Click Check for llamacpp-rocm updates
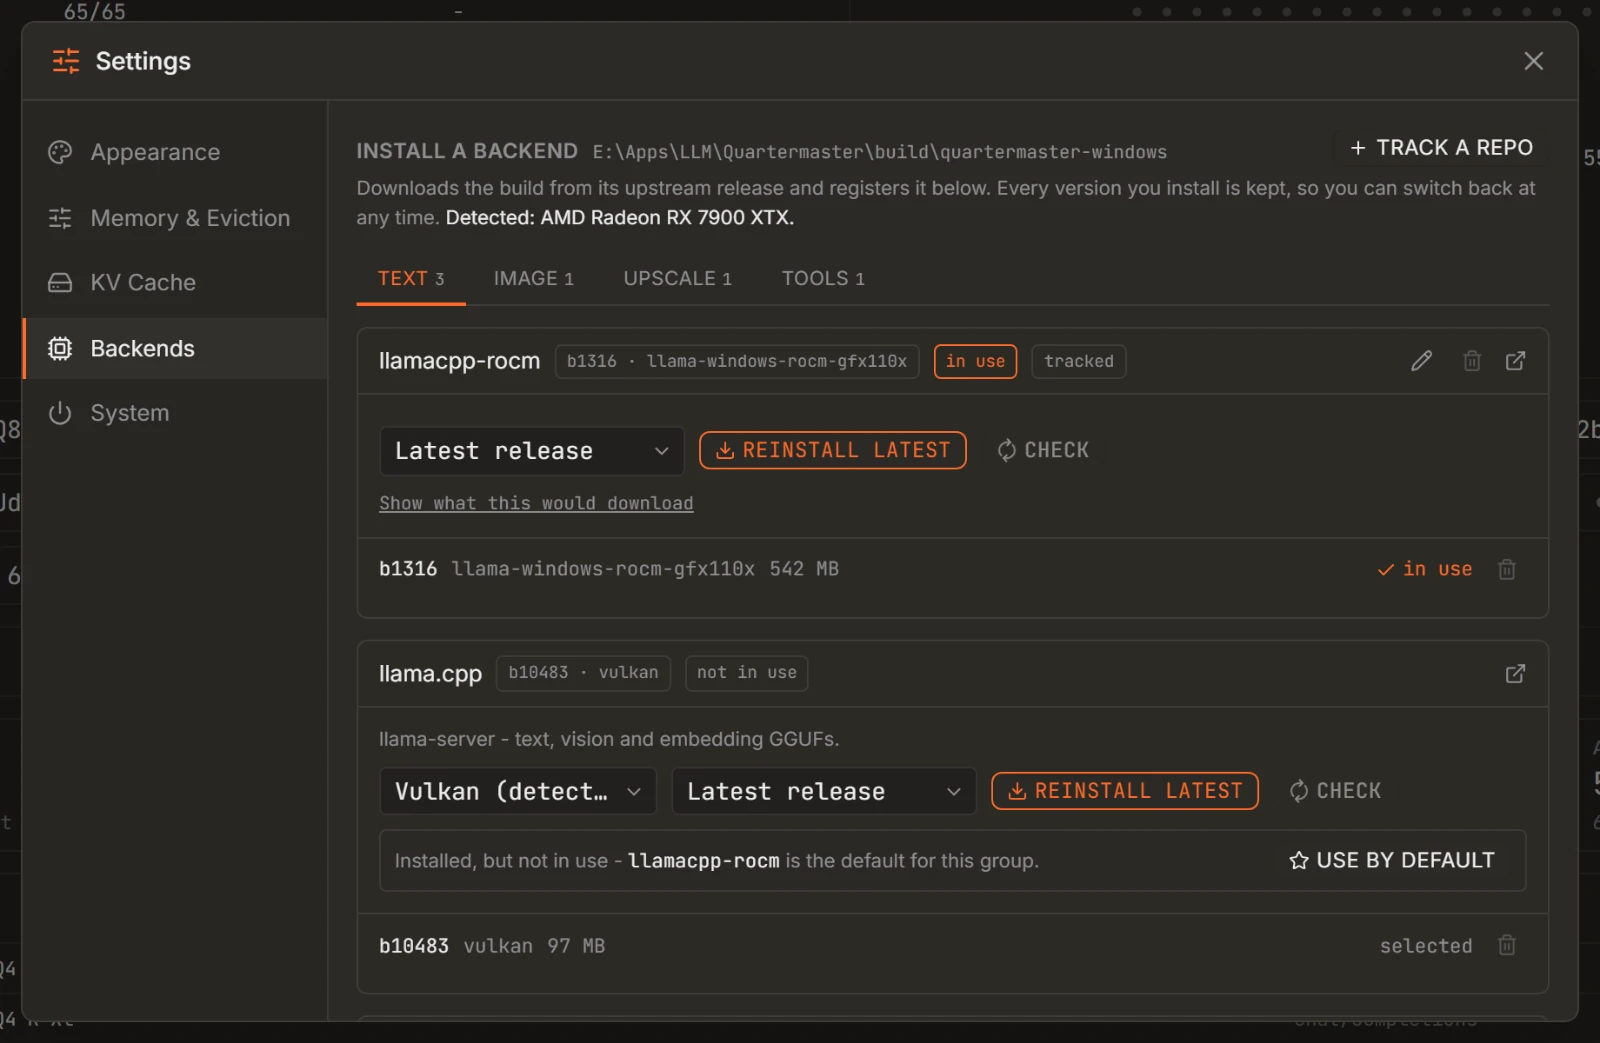This screenshot has height=1043, width=1600. (x=1042, y=450)
